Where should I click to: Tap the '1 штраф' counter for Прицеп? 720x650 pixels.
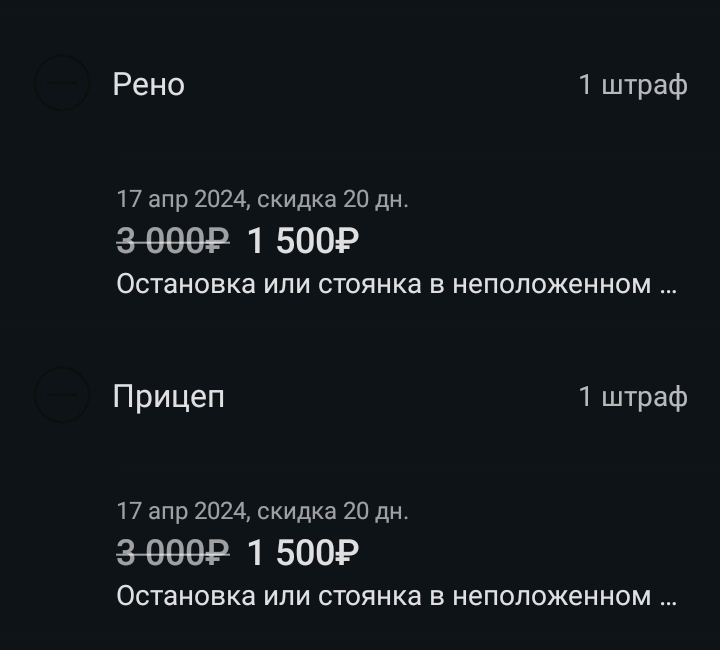pos(633,397)
